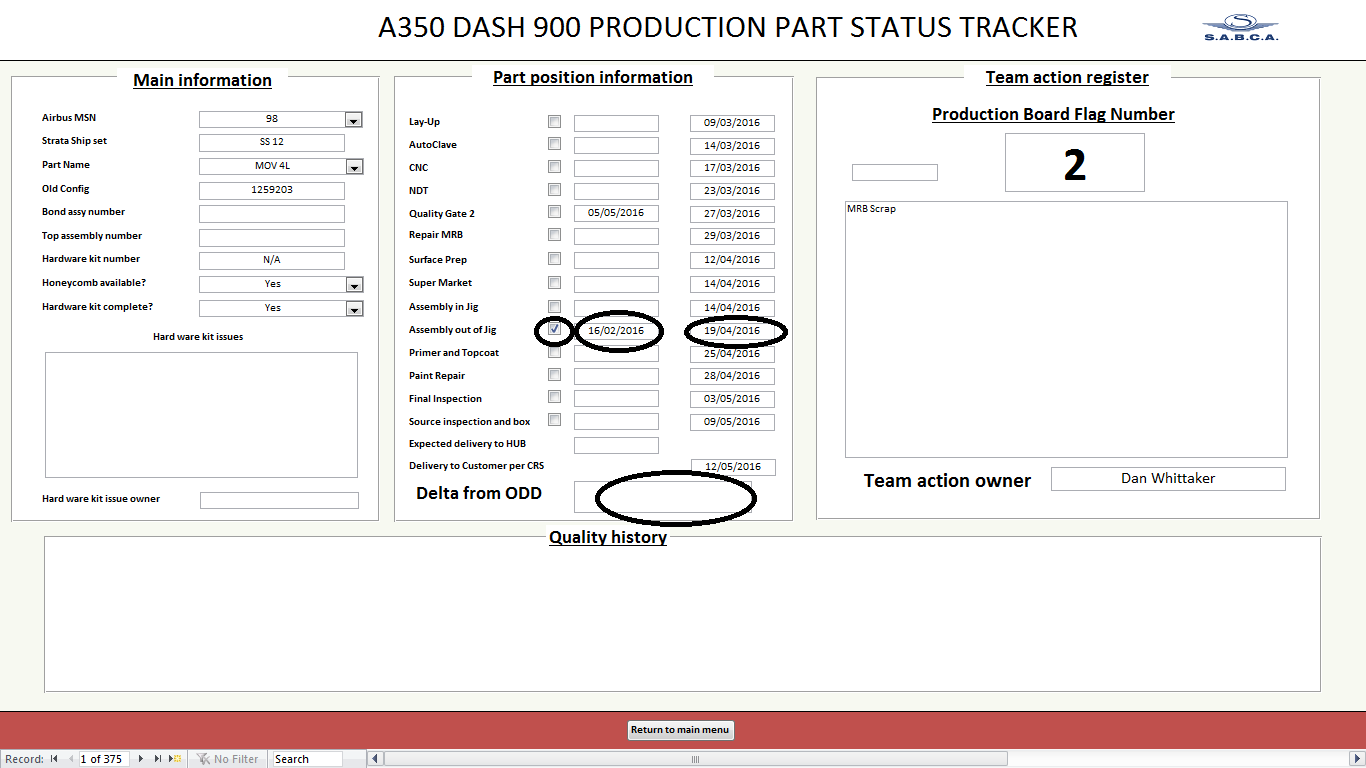The width and height of the screenshot is (1366, 768).
Task: Go to the first record in navigation bar
Action: pyautogui.click(x=54, y=759)
